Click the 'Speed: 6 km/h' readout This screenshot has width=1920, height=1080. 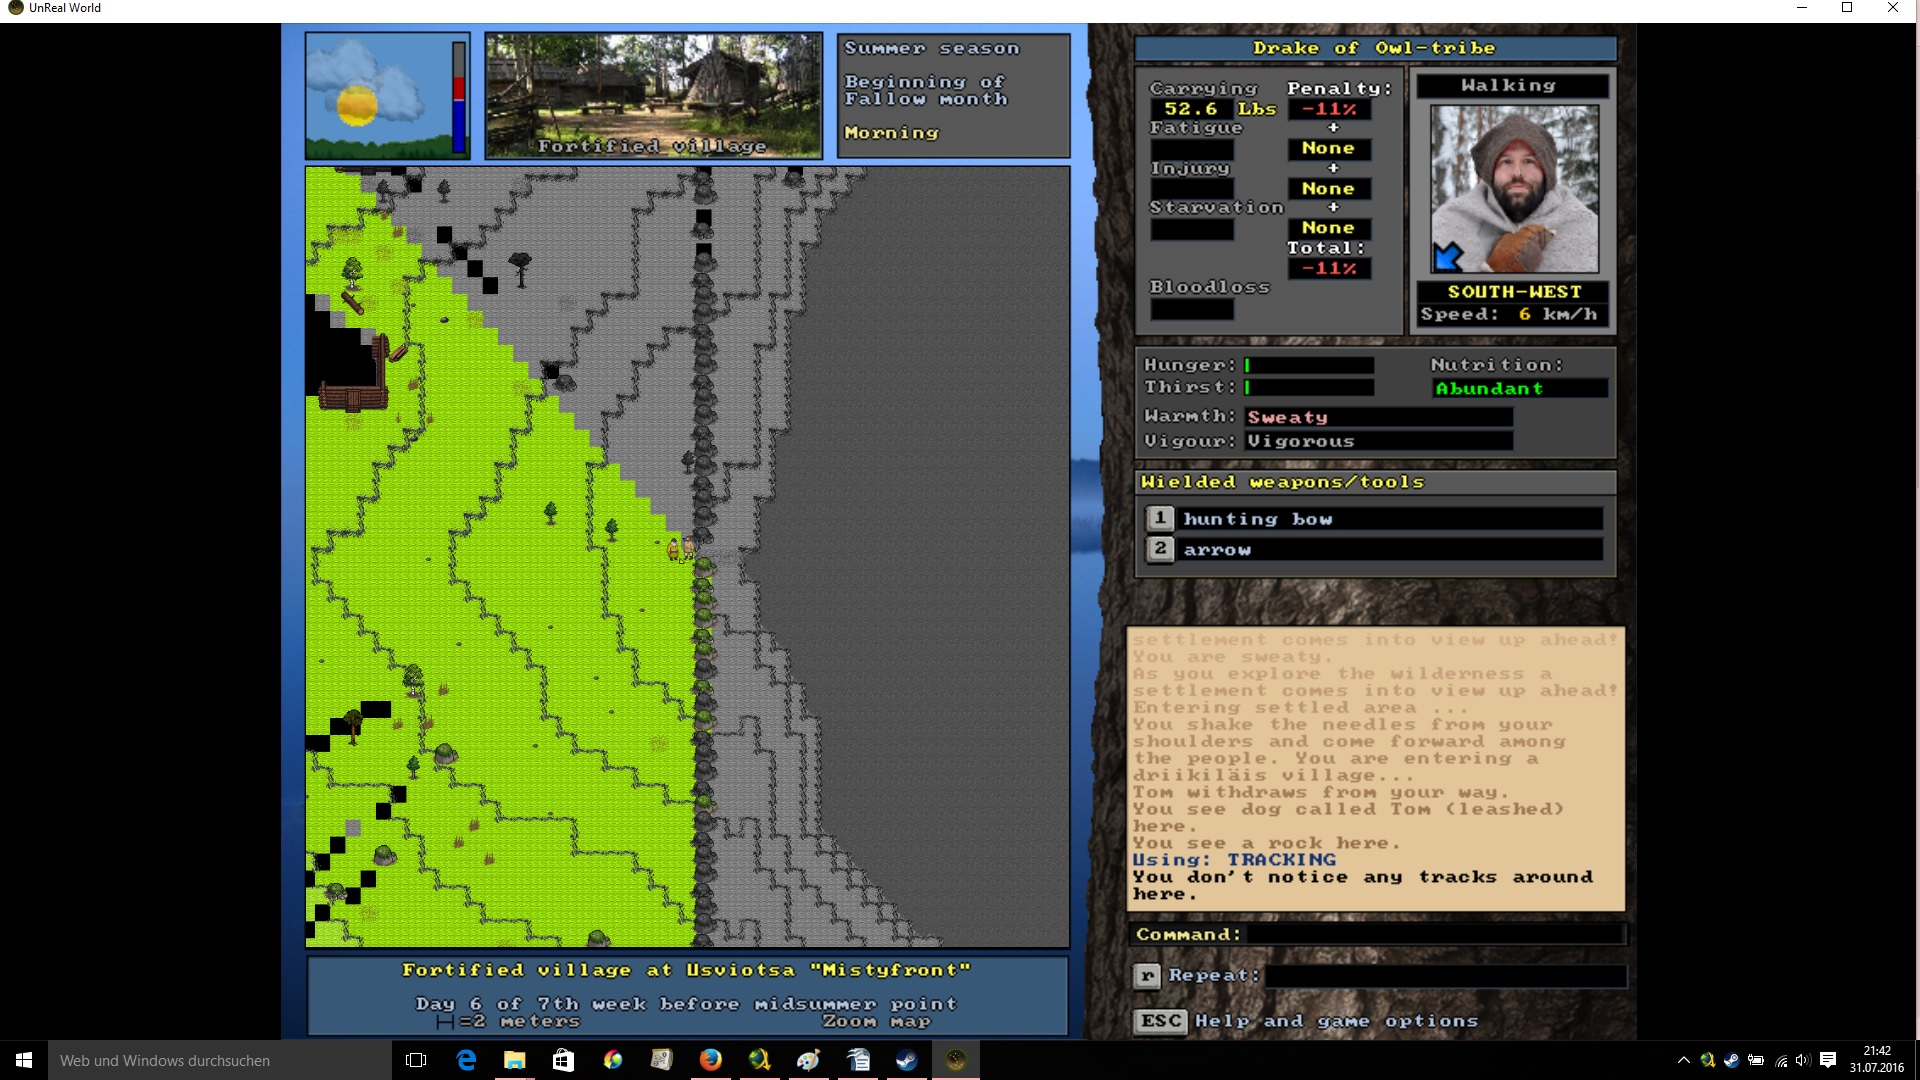coord(1509,315)
